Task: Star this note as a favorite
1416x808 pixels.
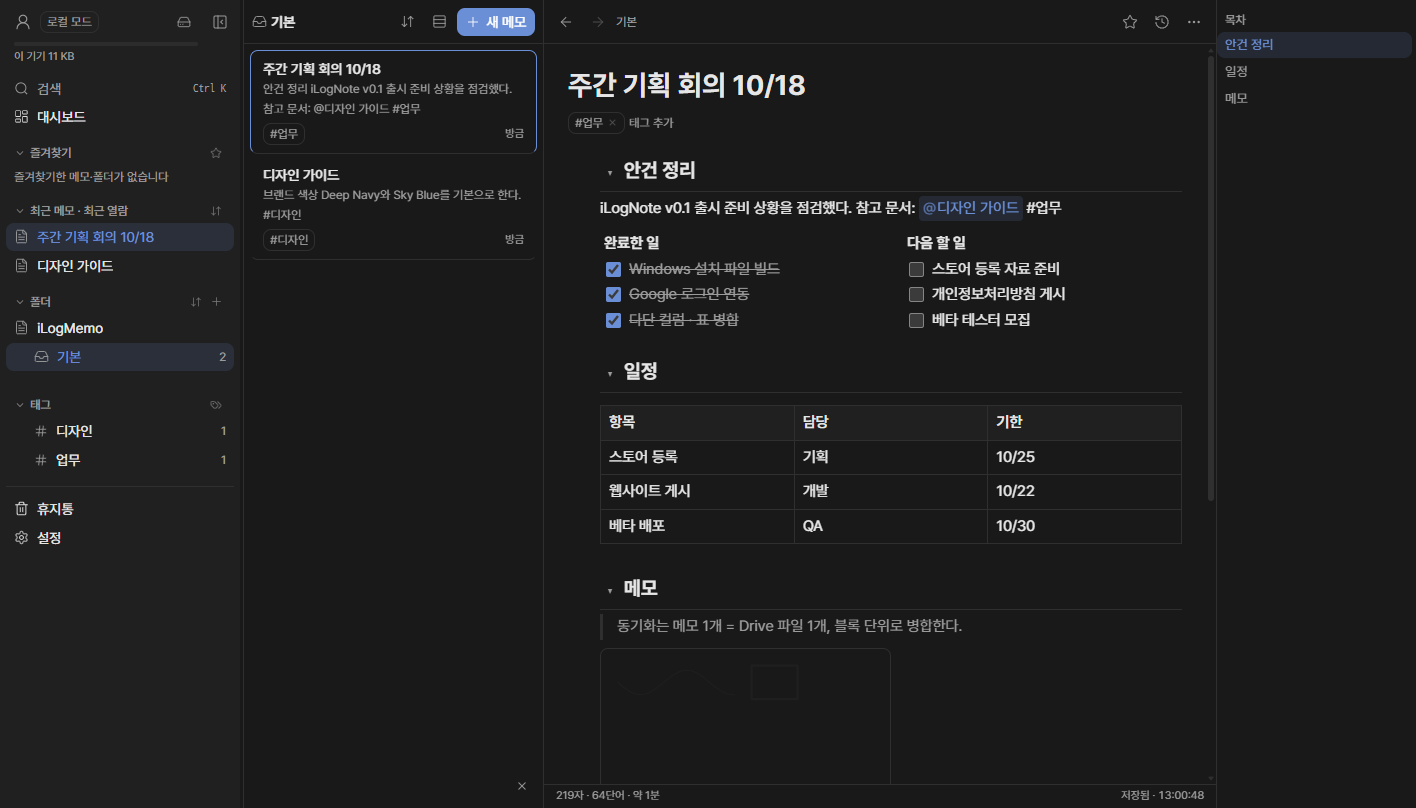Action: pos(1130,21)
